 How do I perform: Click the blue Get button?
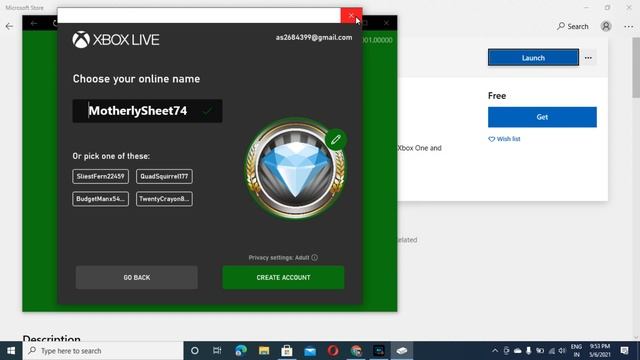pyautogui.click(x=542, y=117)
